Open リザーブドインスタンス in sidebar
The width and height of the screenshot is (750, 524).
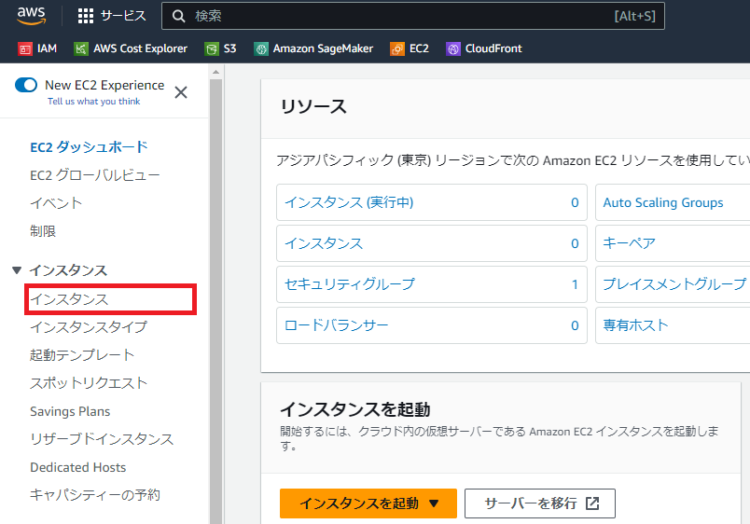(101, 439)
